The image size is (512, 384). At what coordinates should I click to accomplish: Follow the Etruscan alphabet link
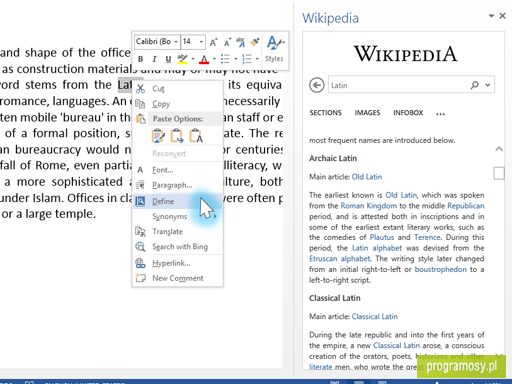click(x=340, y=259)
